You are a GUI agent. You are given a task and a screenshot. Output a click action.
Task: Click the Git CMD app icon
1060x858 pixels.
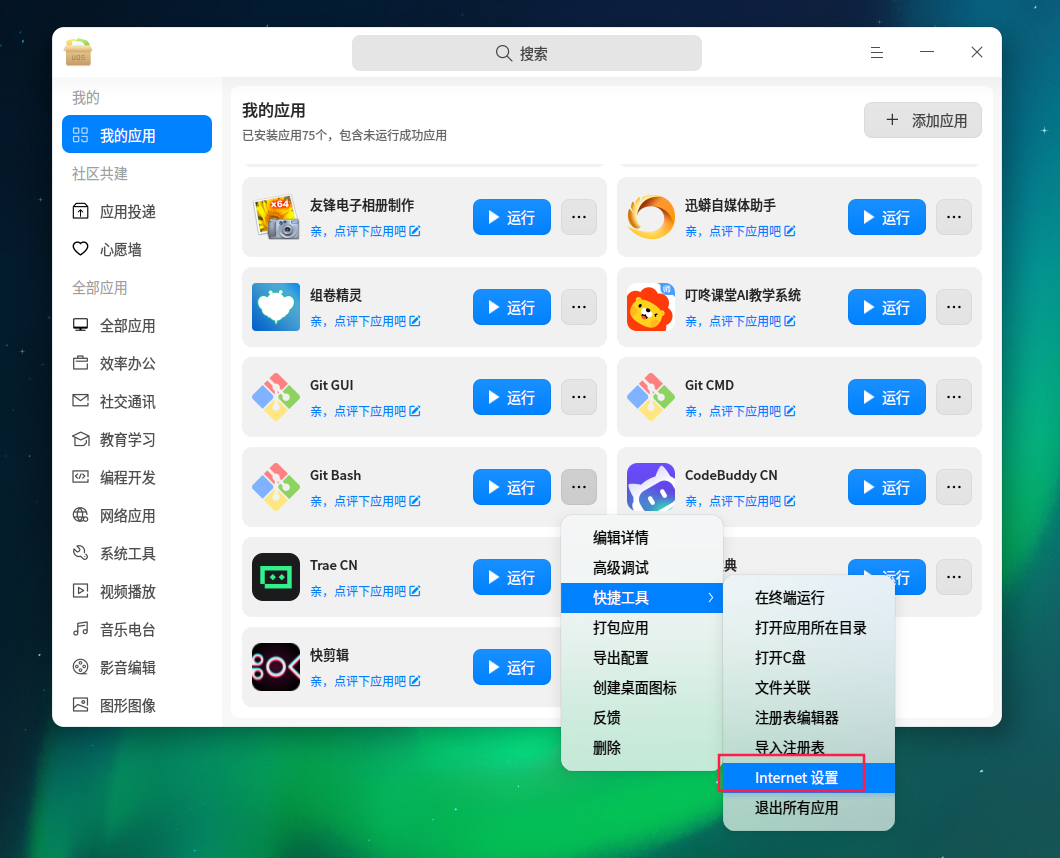tap(651, 397)
